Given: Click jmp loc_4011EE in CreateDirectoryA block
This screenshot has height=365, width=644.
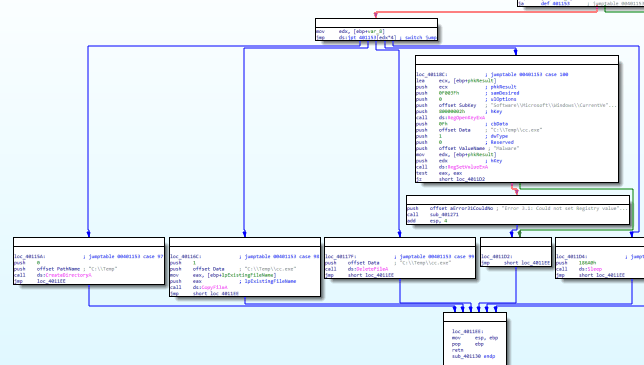Looking at the screenshot, I should point(40,281).
